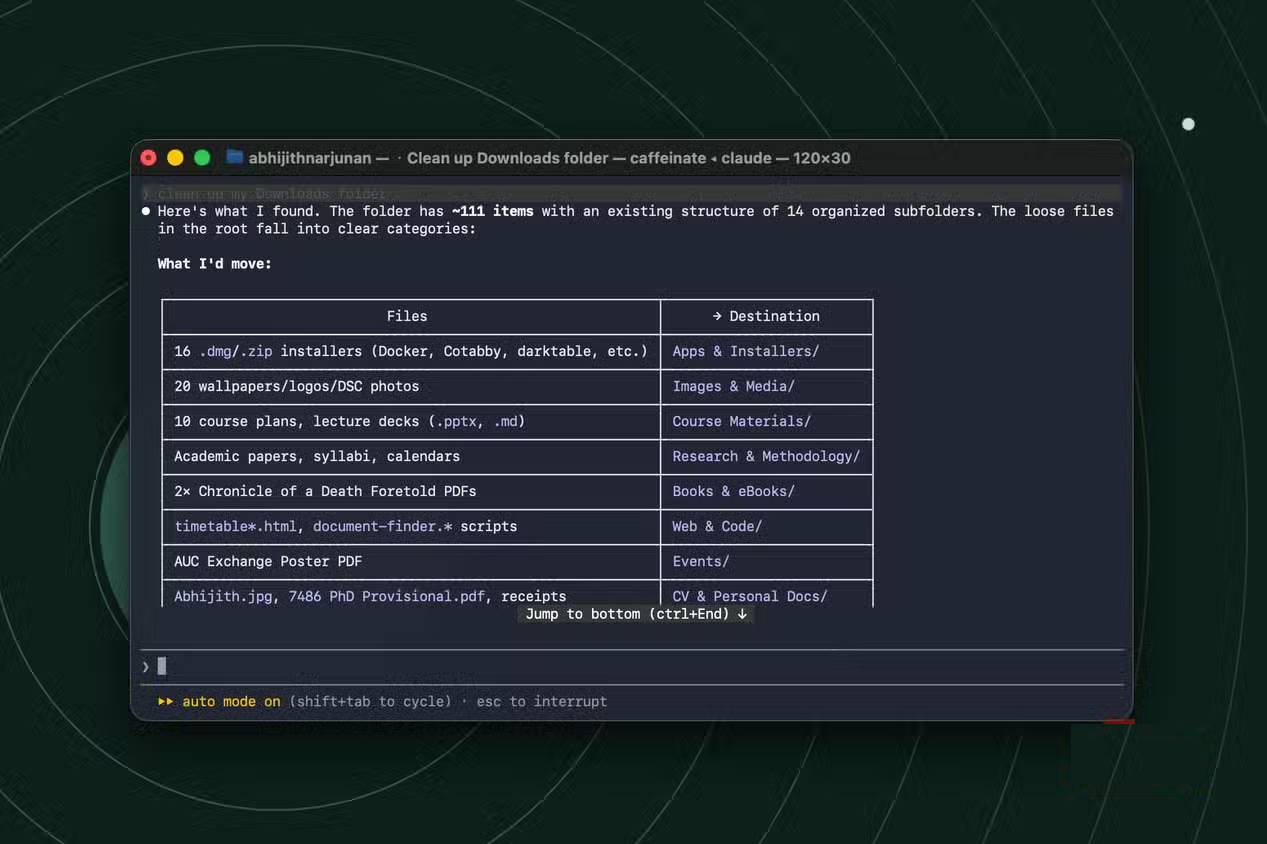Click "esc to interrupt" hint text
This screenshot has height=844, width=1267.
[542, 701]
